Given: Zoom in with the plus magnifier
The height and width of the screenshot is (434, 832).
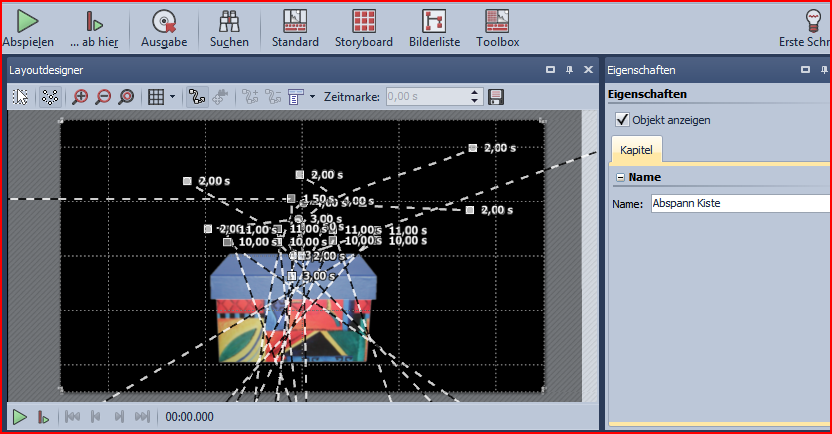Looking at the screenshot, I should point(81,97).
